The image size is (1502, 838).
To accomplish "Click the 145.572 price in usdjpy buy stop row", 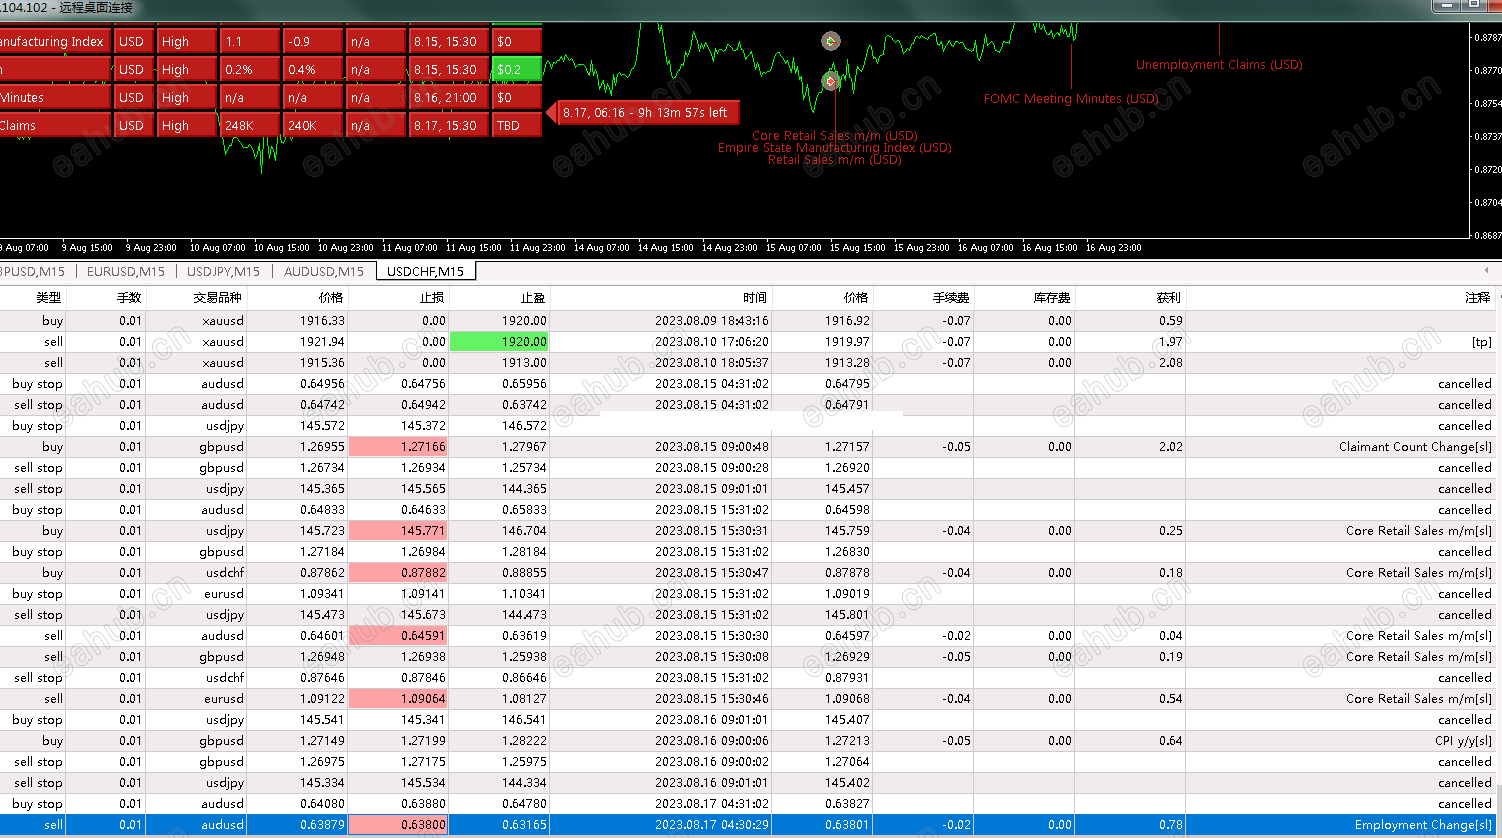I will [322, 425].
